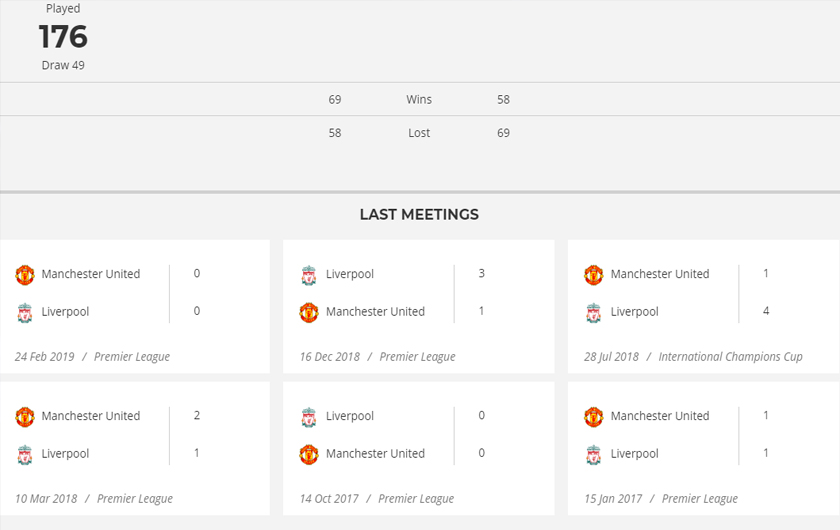Click Manchester United crest in 24 Feb 2019 match
This screenshot has height=530, width=840.
[x=25, y=275]
